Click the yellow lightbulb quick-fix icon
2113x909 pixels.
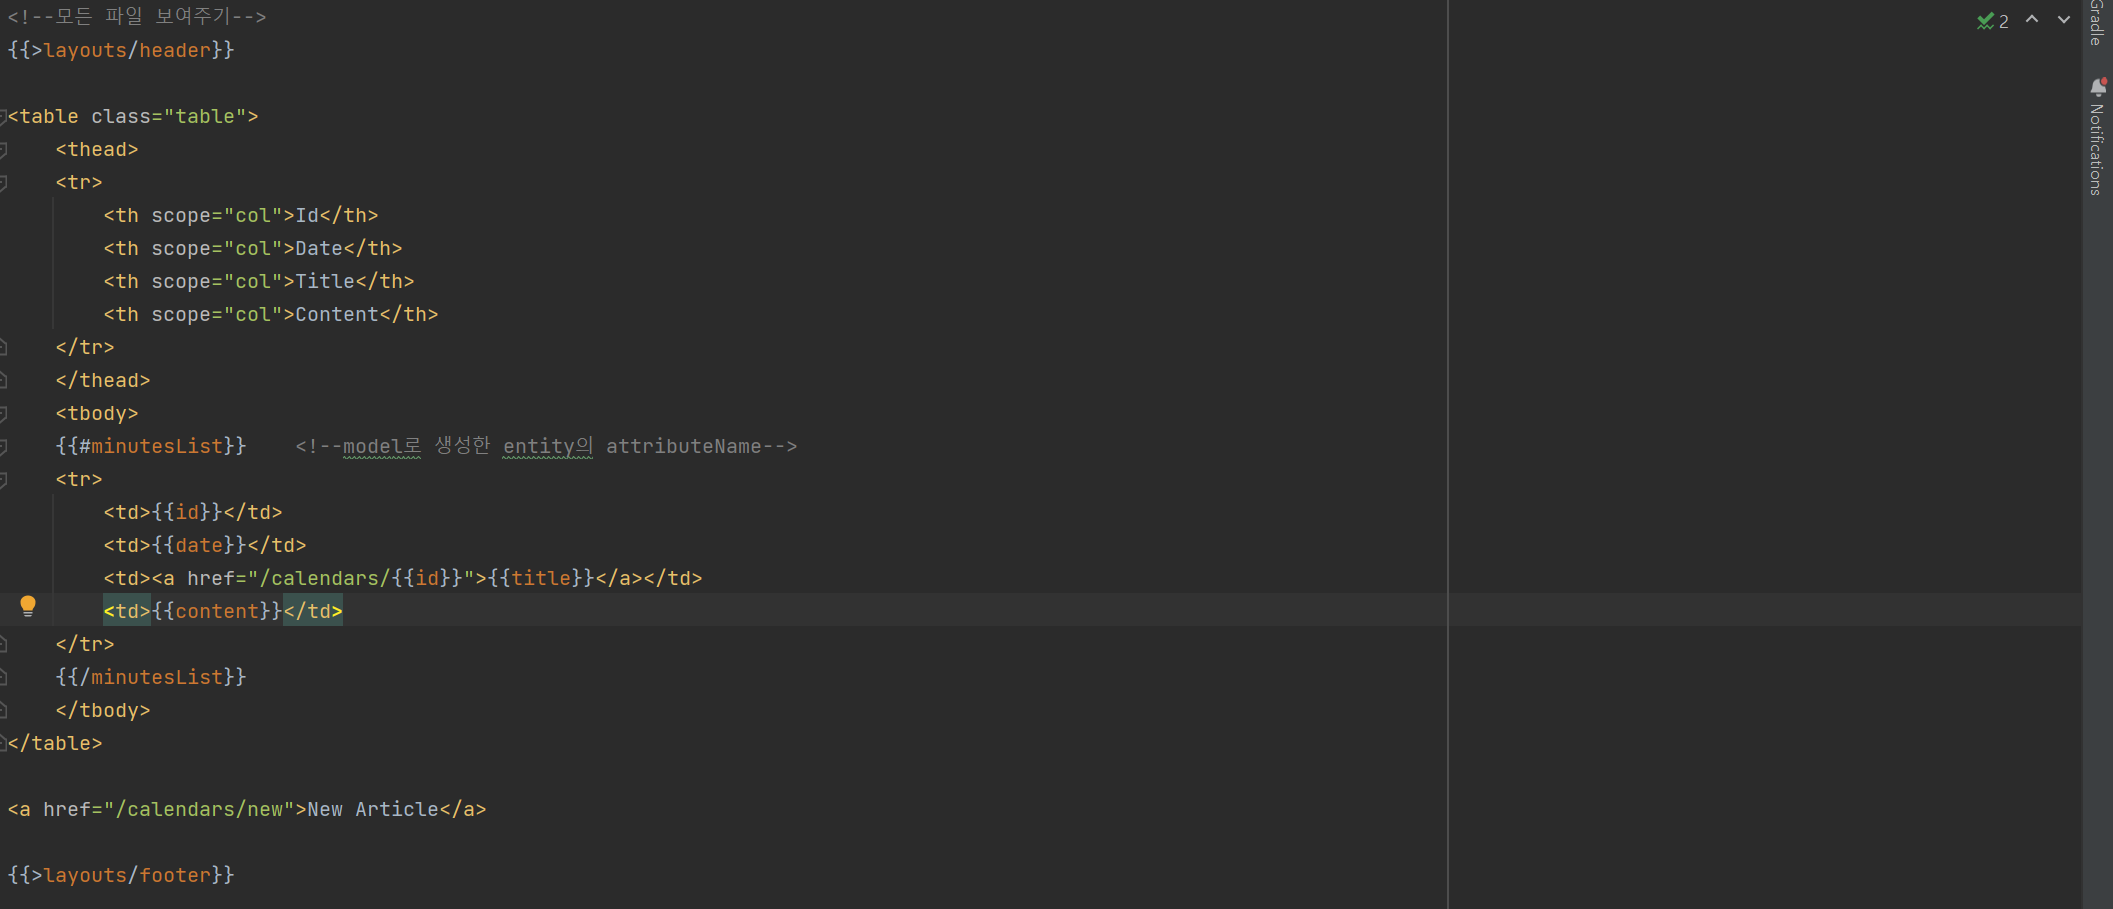pyautogui.click(x=28, y=607)
